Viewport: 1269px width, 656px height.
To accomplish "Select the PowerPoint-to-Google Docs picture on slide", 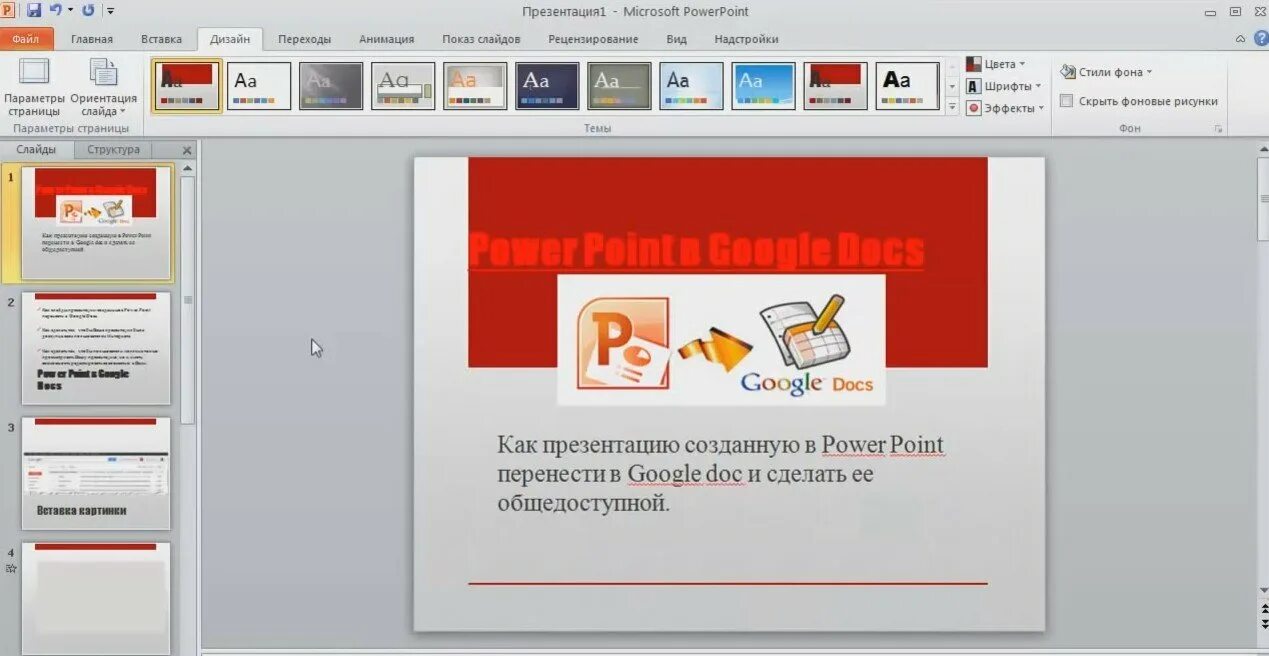I will [721, 340].
